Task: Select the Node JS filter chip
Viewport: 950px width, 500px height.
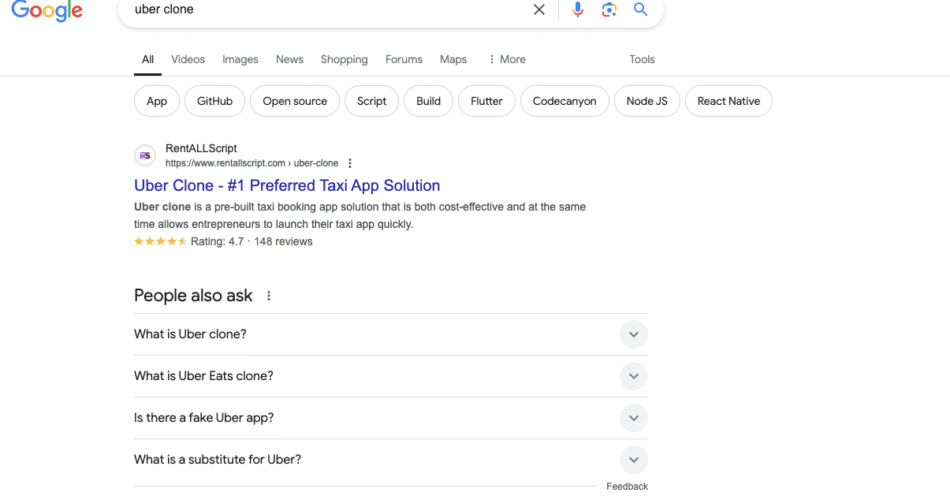Action: tap(647, 101)
